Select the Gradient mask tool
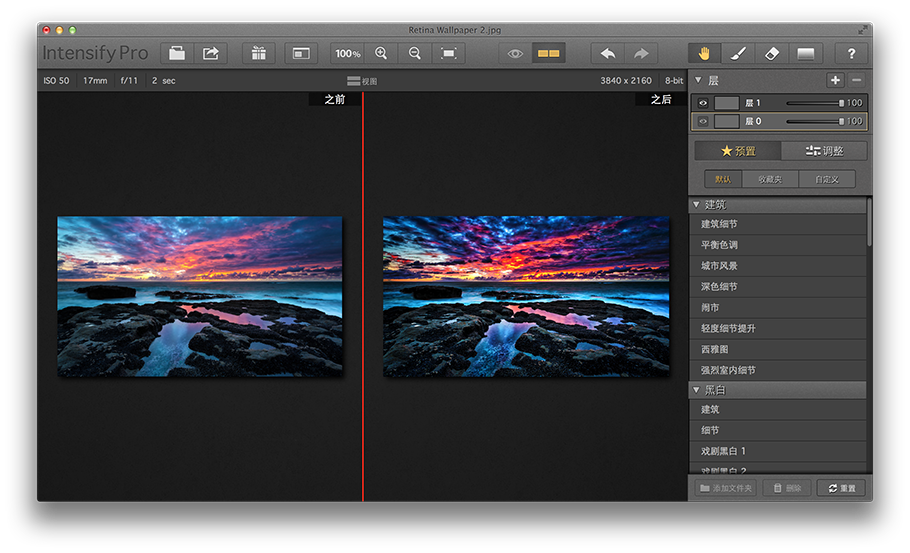The image size is (910, 553). point(806,53)
